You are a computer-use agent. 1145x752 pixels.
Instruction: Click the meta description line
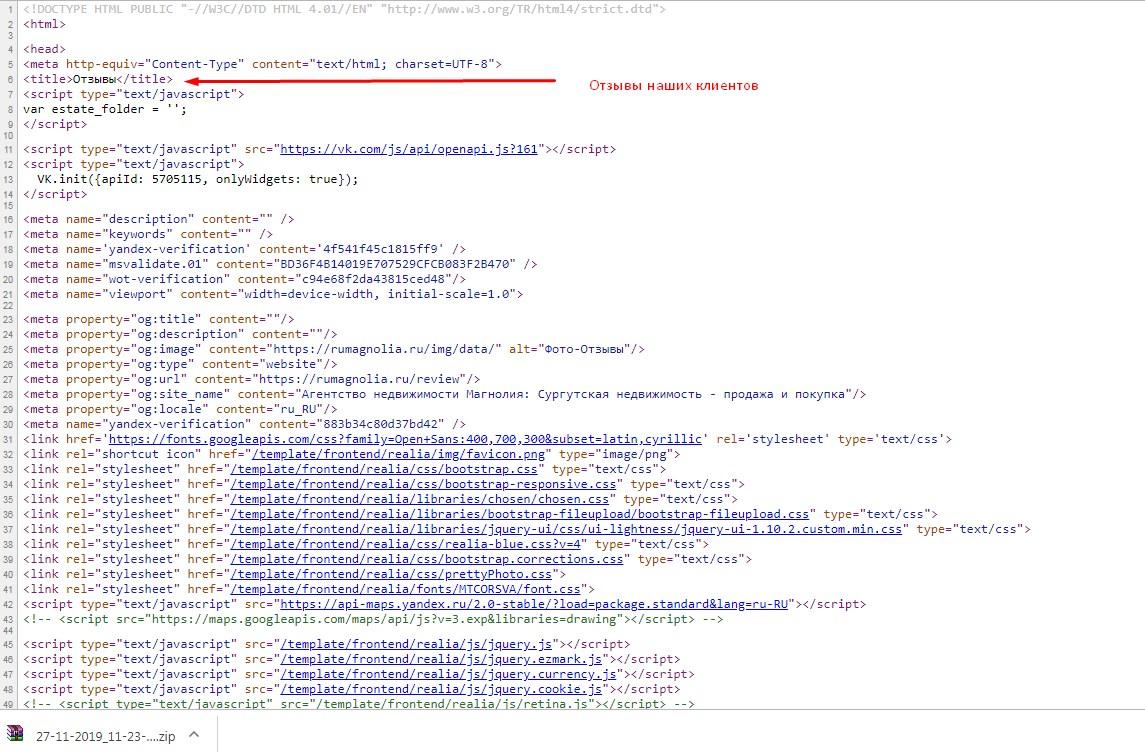coord(158,219)
